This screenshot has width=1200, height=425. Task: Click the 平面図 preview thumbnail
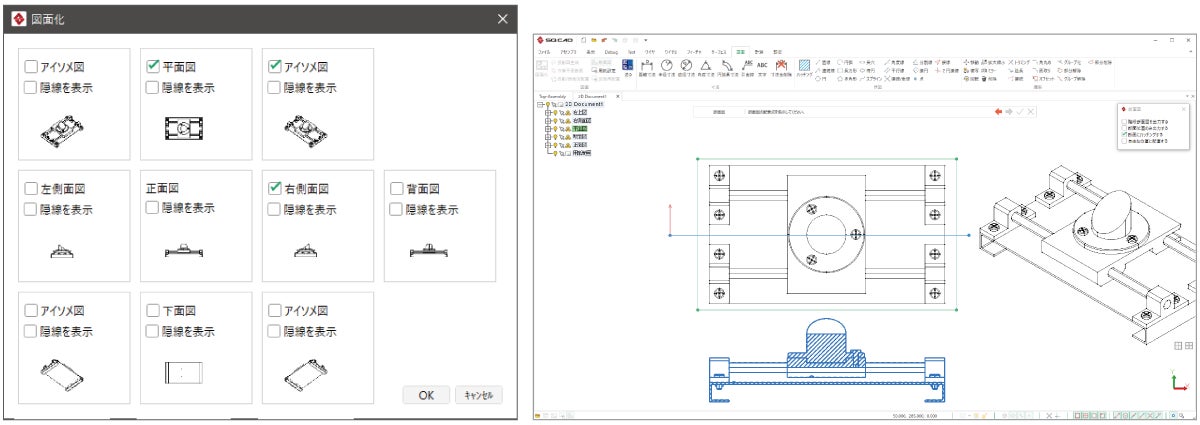pyautogui.click(x=183, y=128)
